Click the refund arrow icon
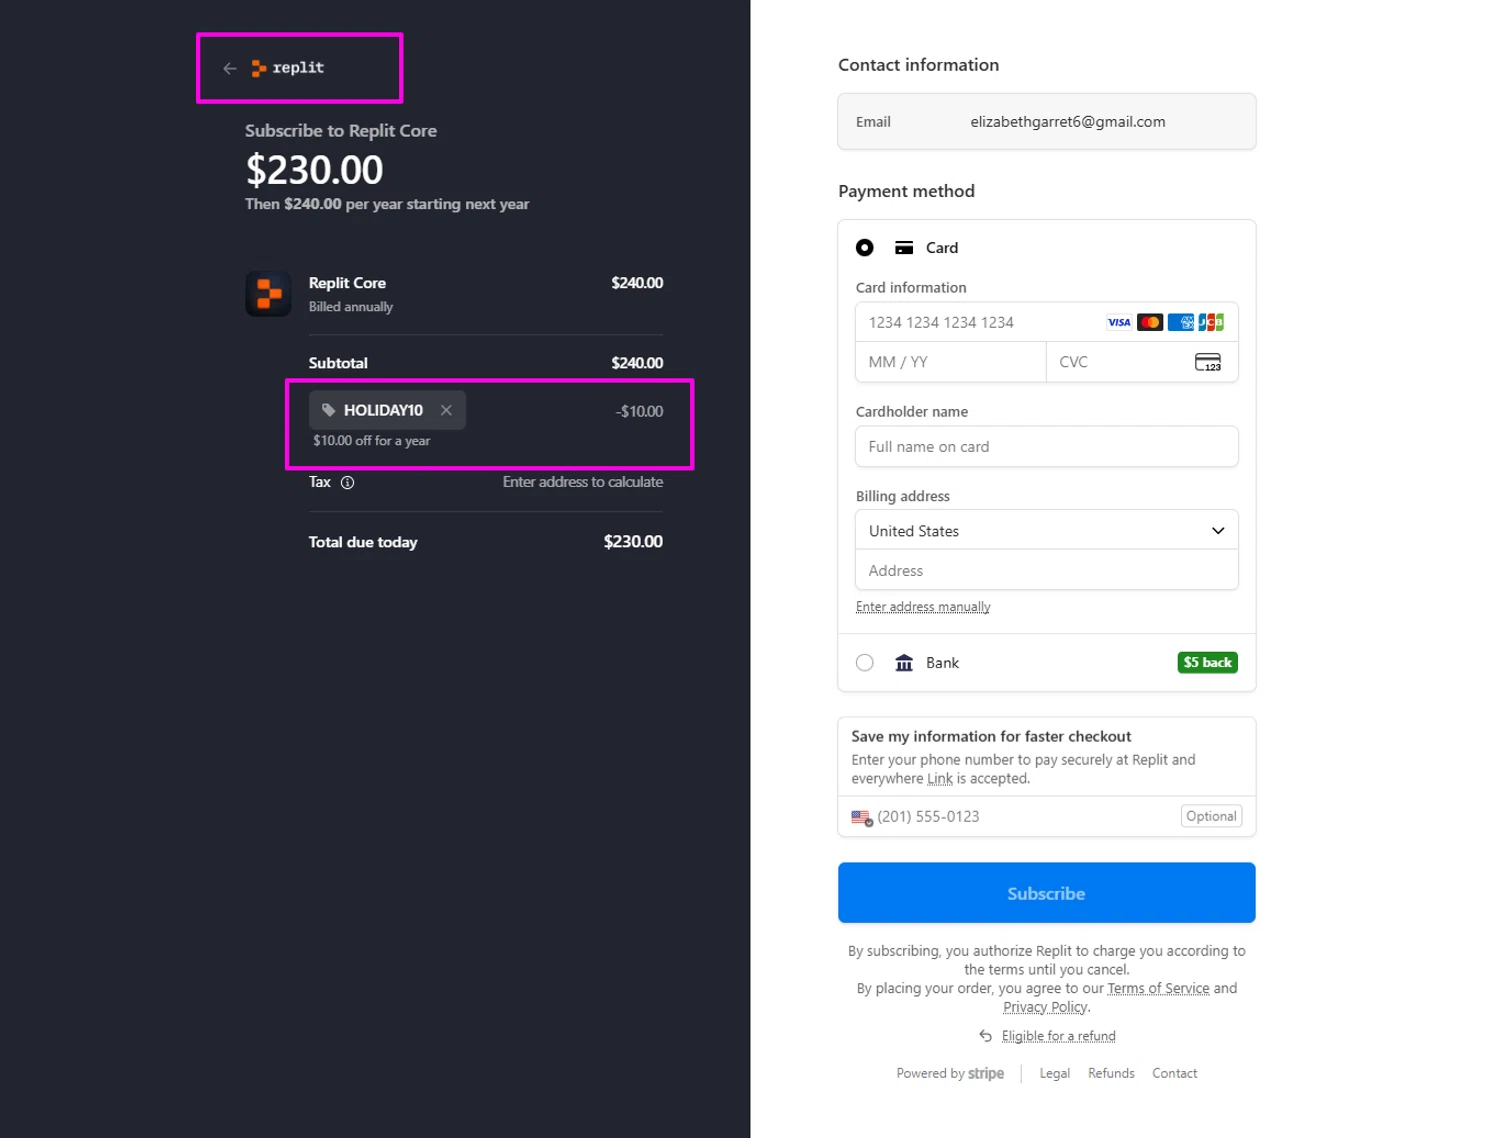 tap(986, 1036)
